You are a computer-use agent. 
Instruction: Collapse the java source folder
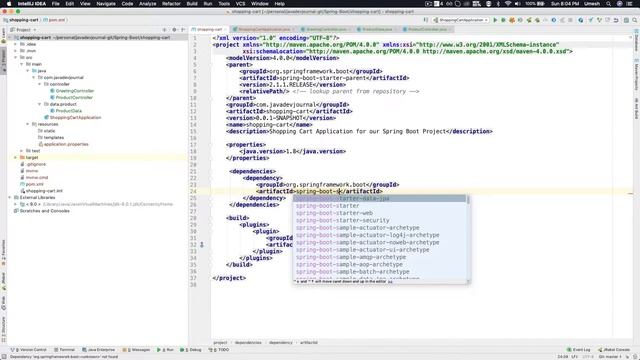28,71
